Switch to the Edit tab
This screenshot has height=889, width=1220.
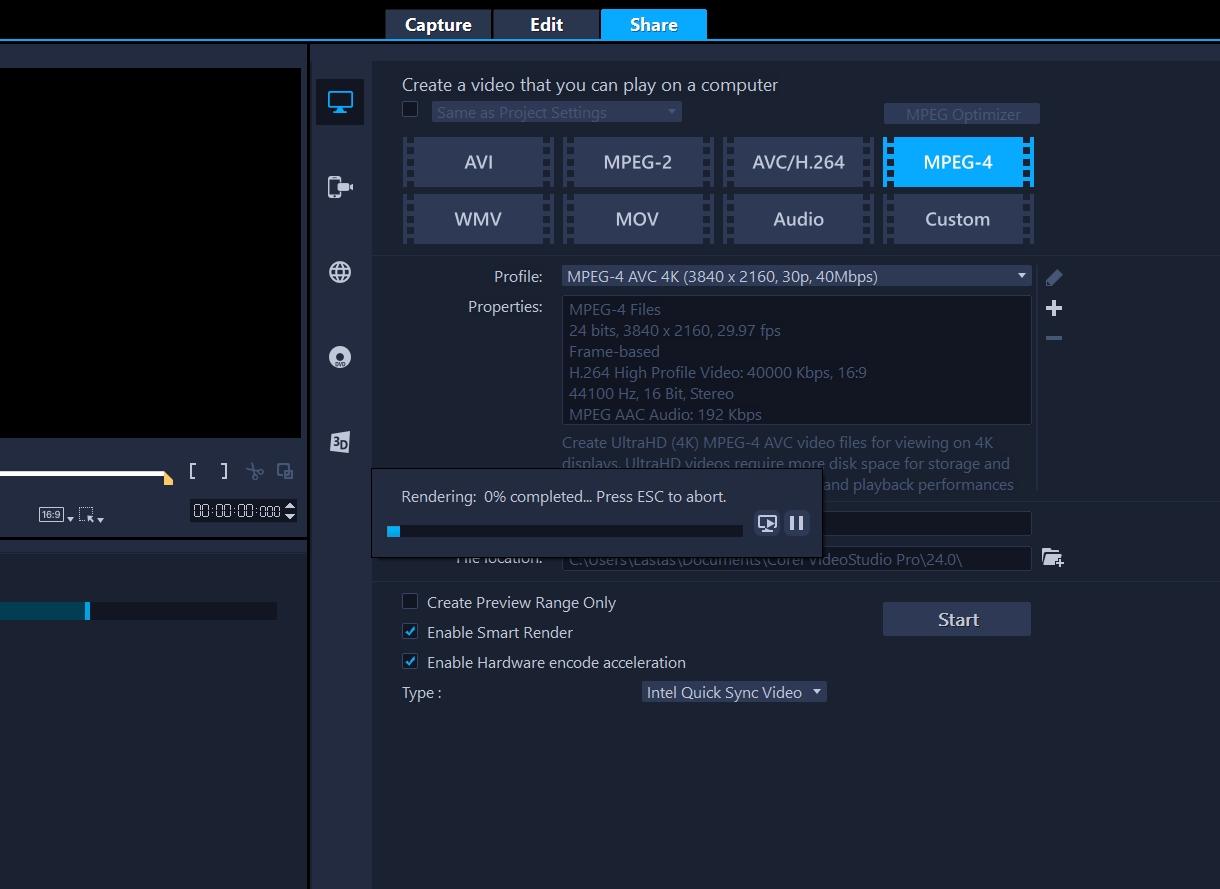coord(546,25)
